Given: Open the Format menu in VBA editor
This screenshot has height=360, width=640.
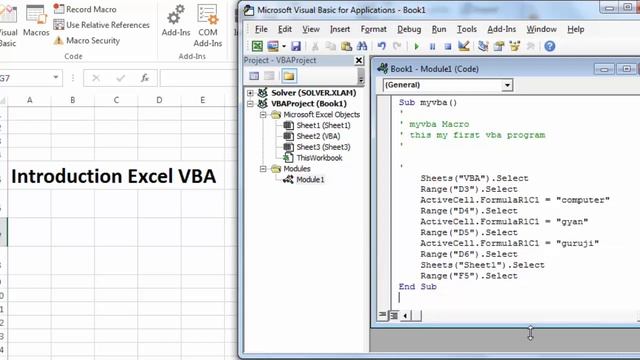Looking at the screenshot, I should [373, 29].
